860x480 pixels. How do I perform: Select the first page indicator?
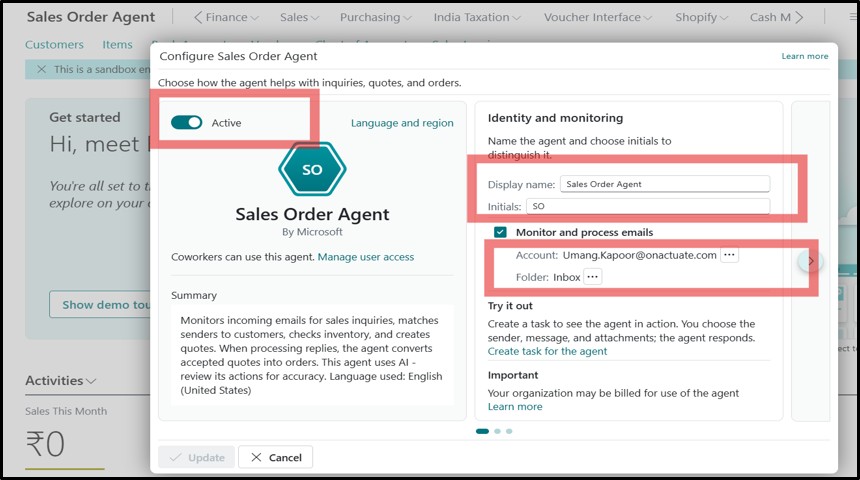click(x=482, y=431)
